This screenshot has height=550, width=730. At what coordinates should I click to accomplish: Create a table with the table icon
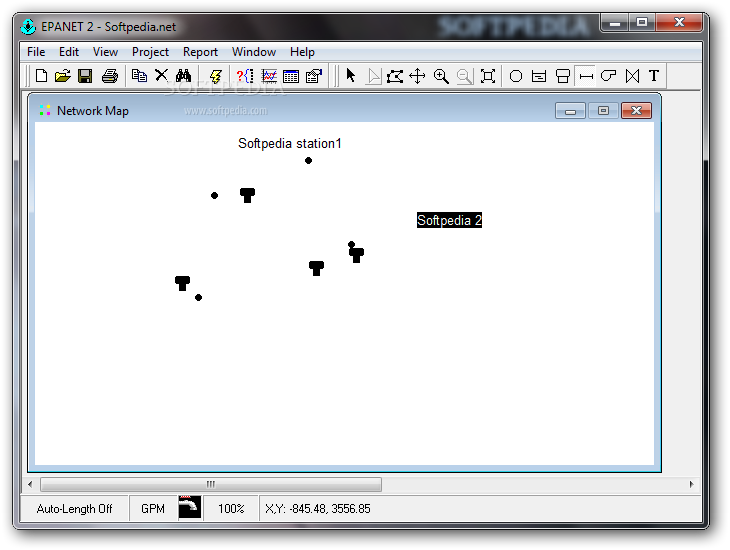tap(291, 75)
